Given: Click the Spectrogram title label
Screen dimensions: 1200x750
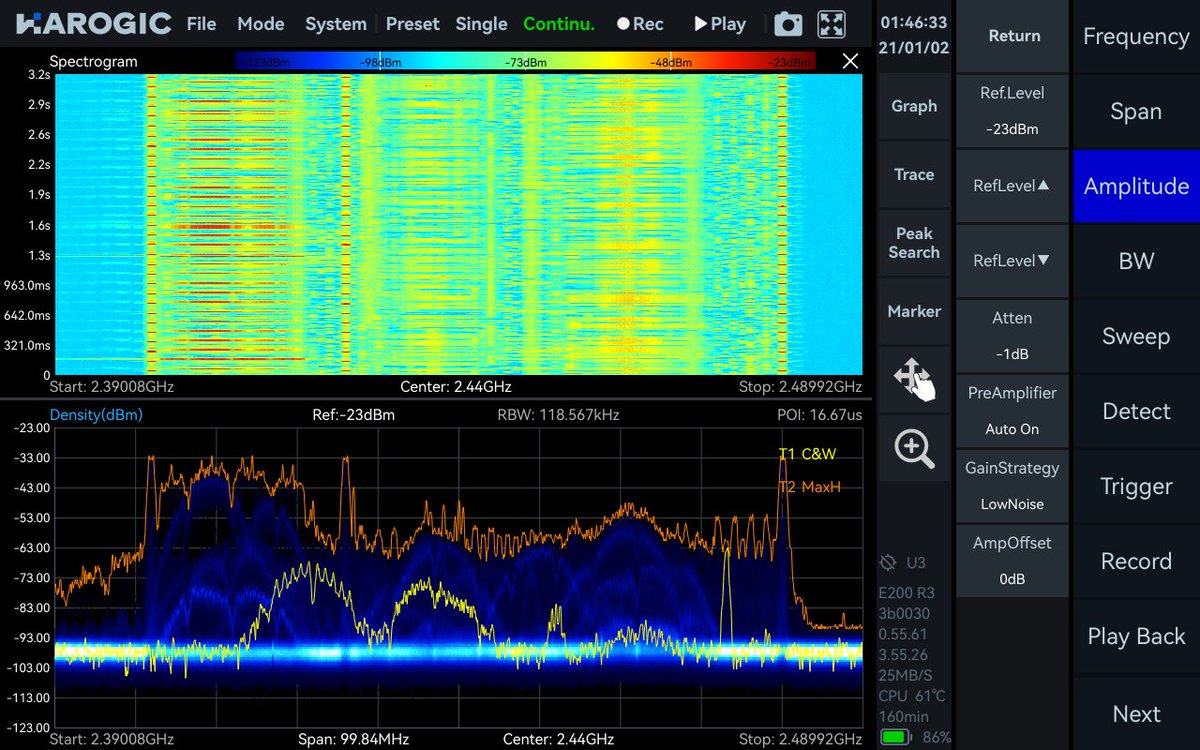Looking at the screenshot, I should click(x=93, y=62).
